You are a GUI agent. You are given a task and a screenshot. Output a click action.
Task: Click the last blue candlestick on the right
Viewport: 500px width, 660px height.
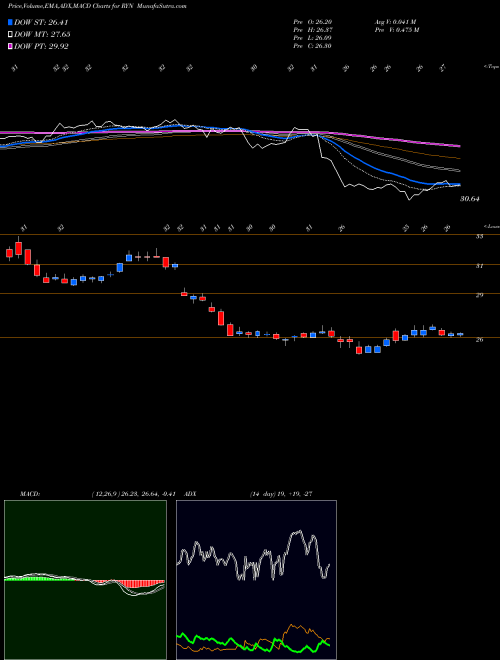(460, 334)
